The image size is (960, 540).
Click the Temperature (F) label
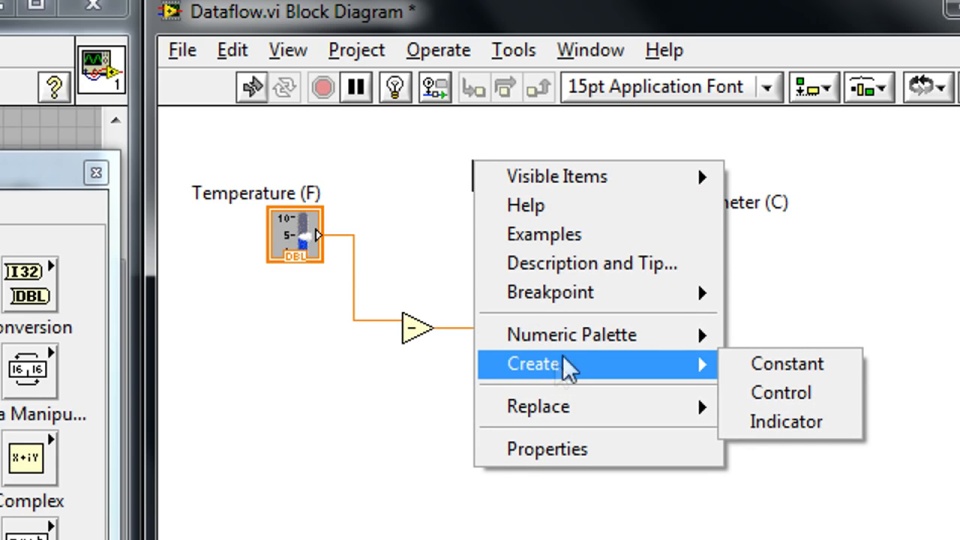[256, 193]
